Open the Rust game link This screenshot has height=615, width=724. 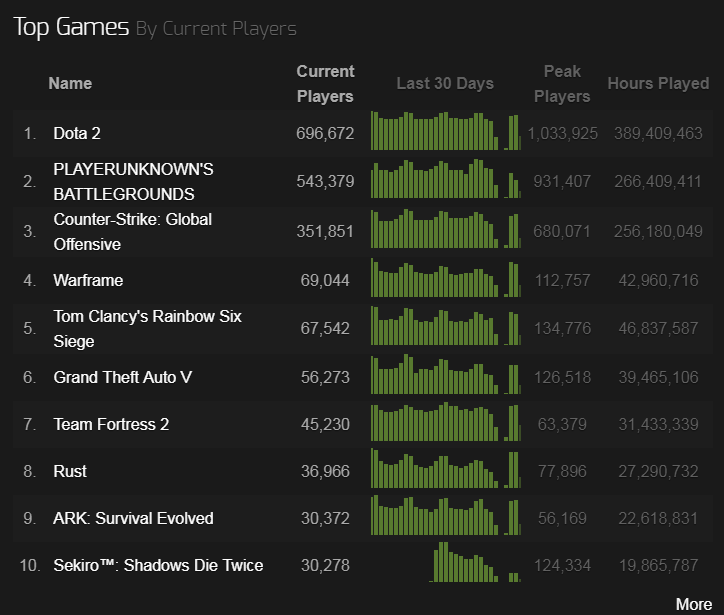click(70, 471)
